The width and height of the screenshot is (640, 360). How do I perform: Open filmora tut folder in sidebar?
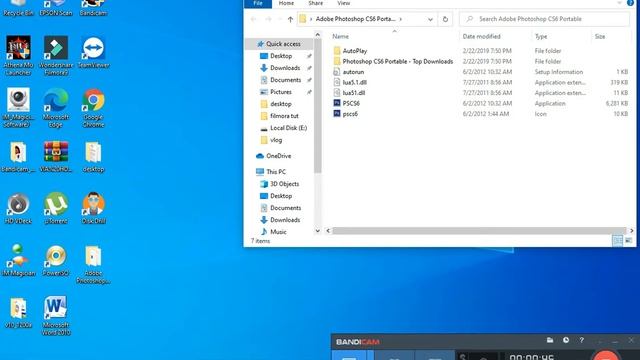[x=284, y=116]
